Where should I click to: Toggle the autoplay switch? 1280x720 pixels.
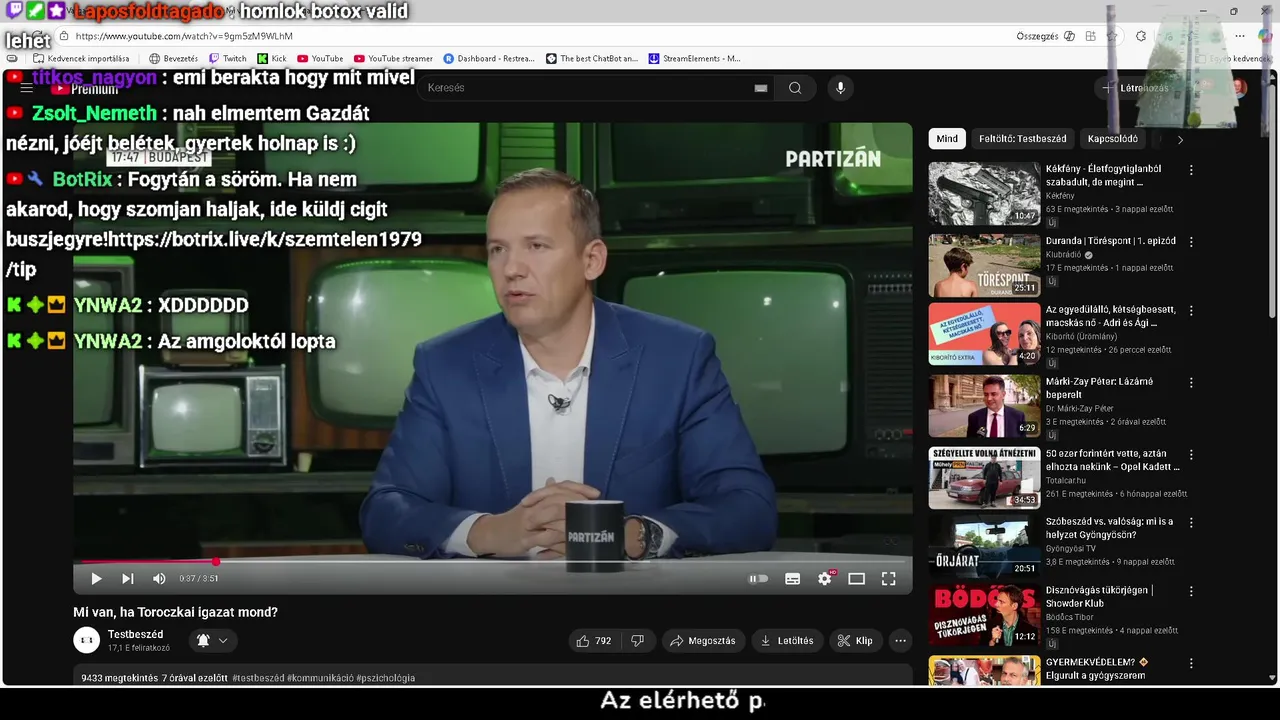tap(759, 578)
